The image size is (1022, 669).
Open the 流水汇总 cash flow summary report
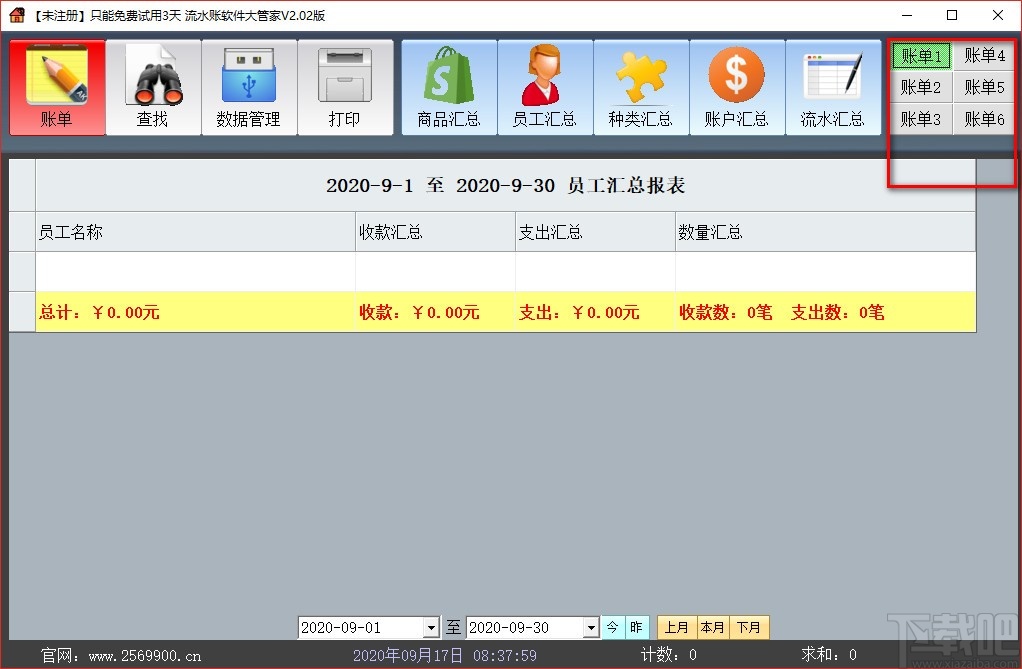click(x=834, y=85)
